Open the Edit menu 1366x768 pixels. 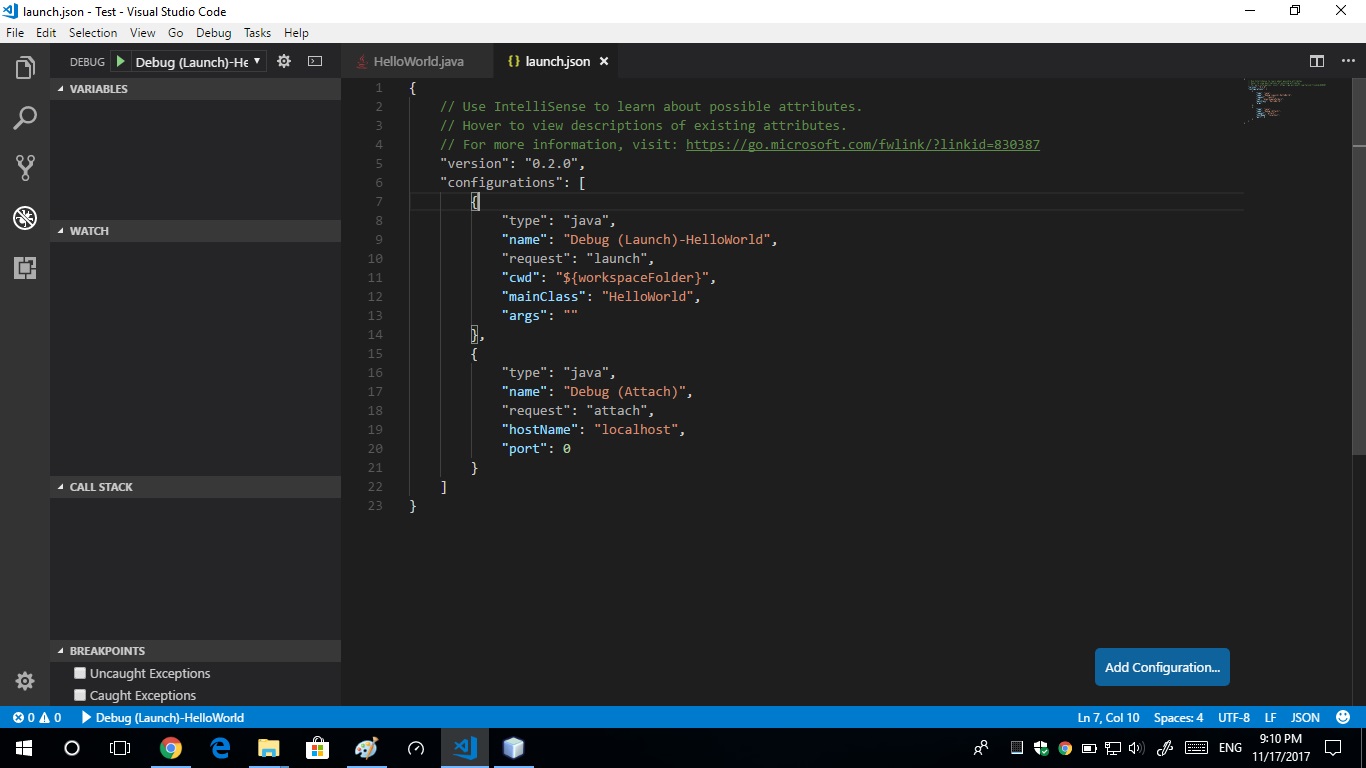tap(46, 33)
